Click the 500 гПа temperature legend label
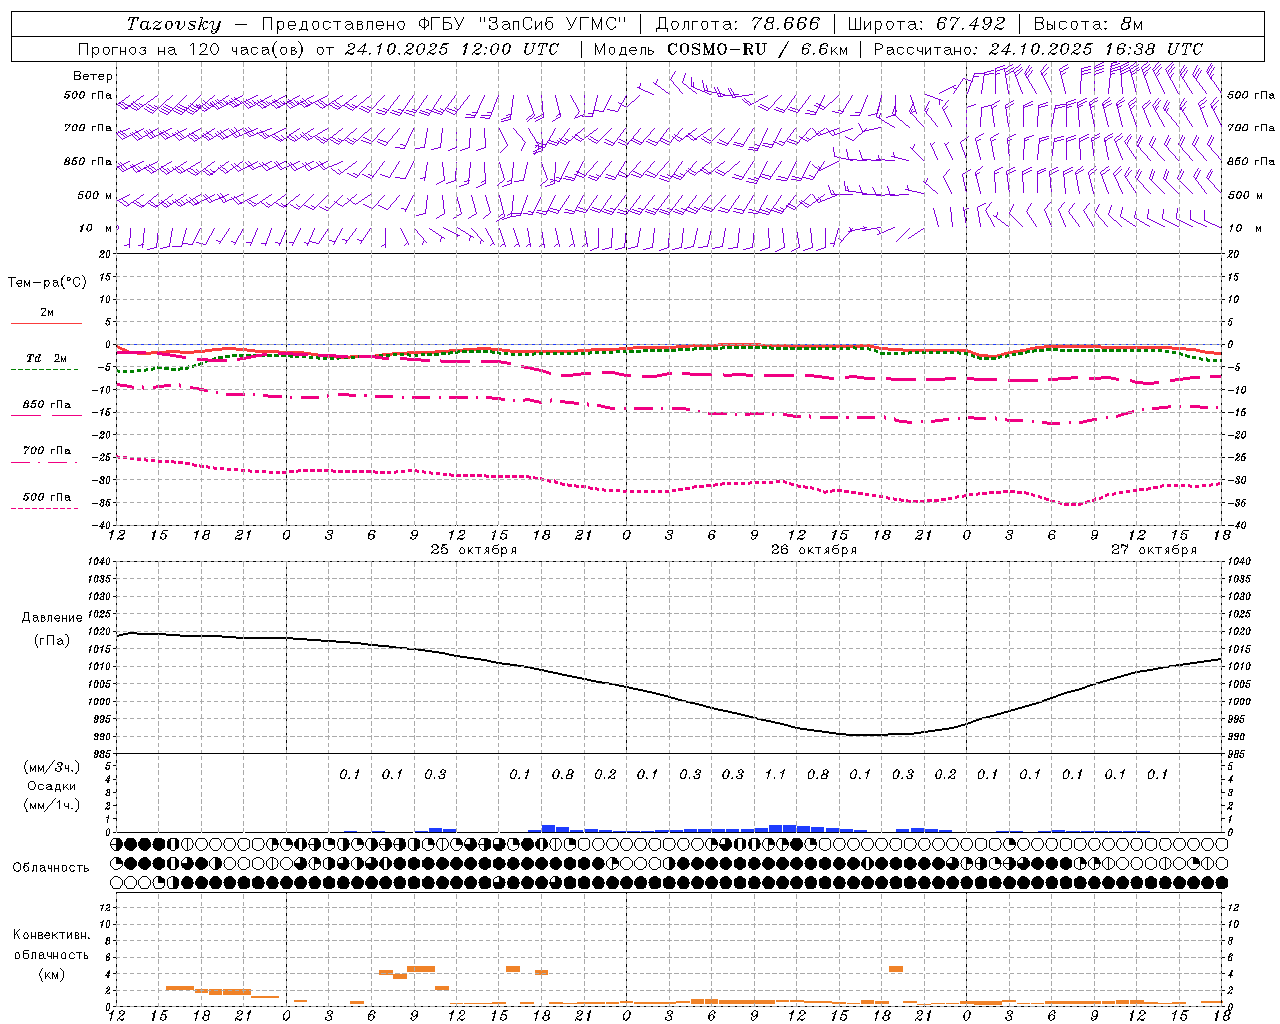The image size is (1280, 1024). 47,497
